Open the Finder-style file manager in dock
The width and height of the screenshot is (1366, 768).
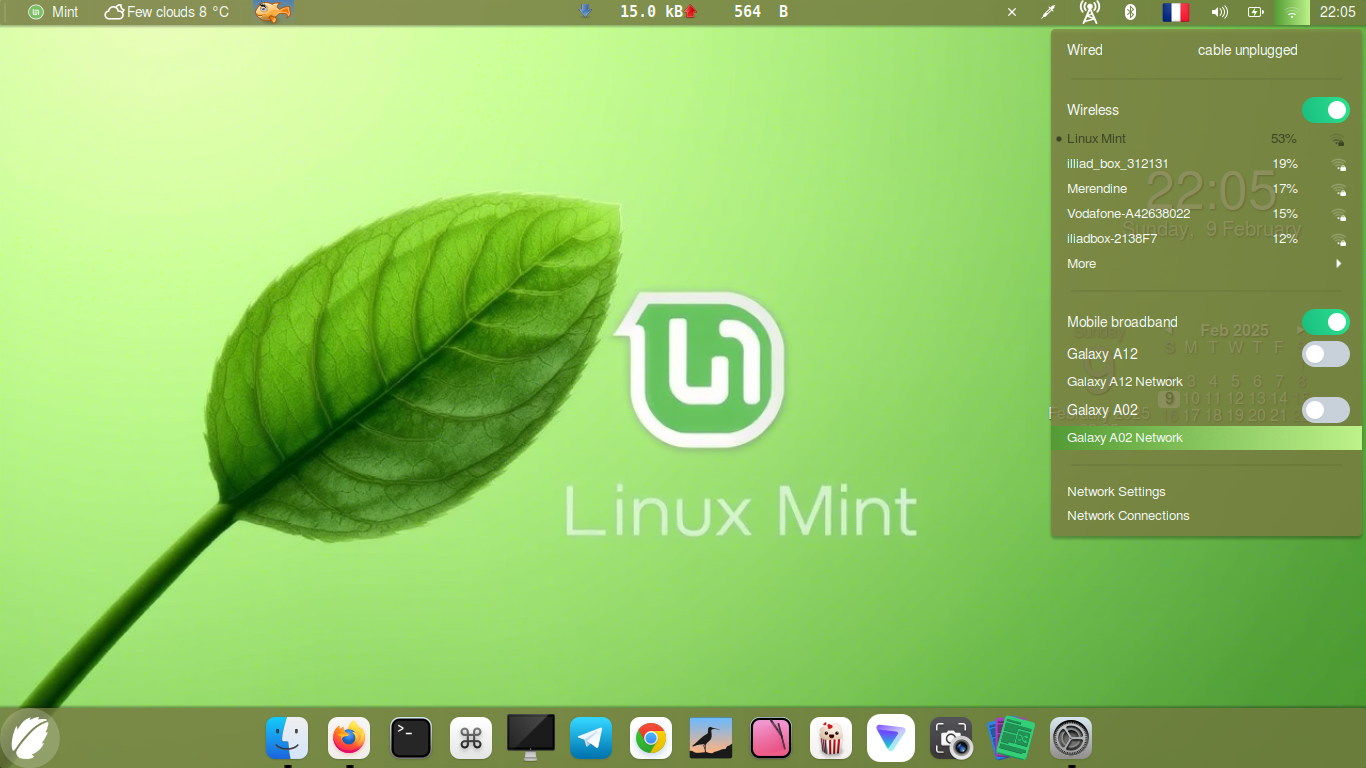coord(287,739)
